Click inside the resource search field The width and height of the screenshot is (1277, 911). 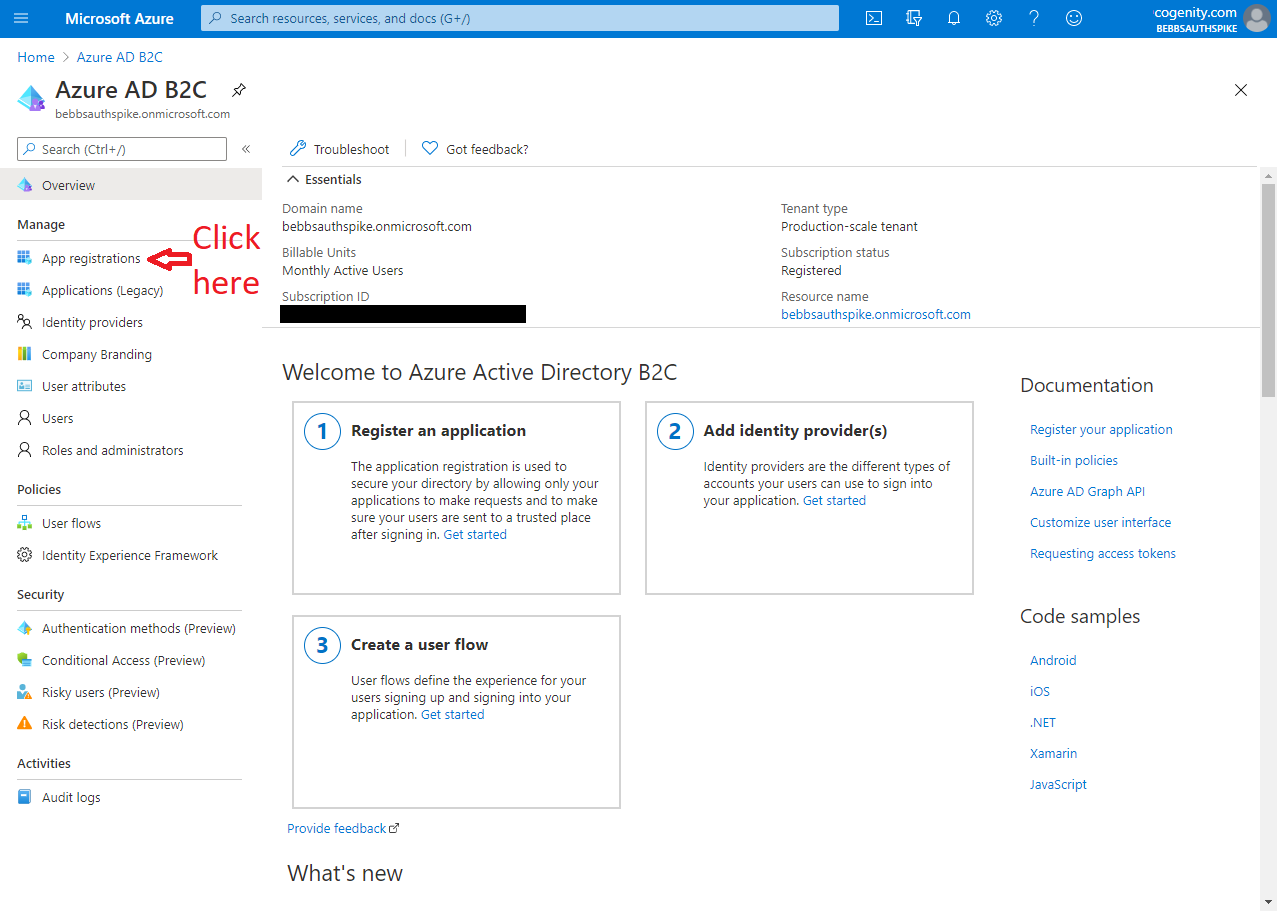(x=519, y=17)
